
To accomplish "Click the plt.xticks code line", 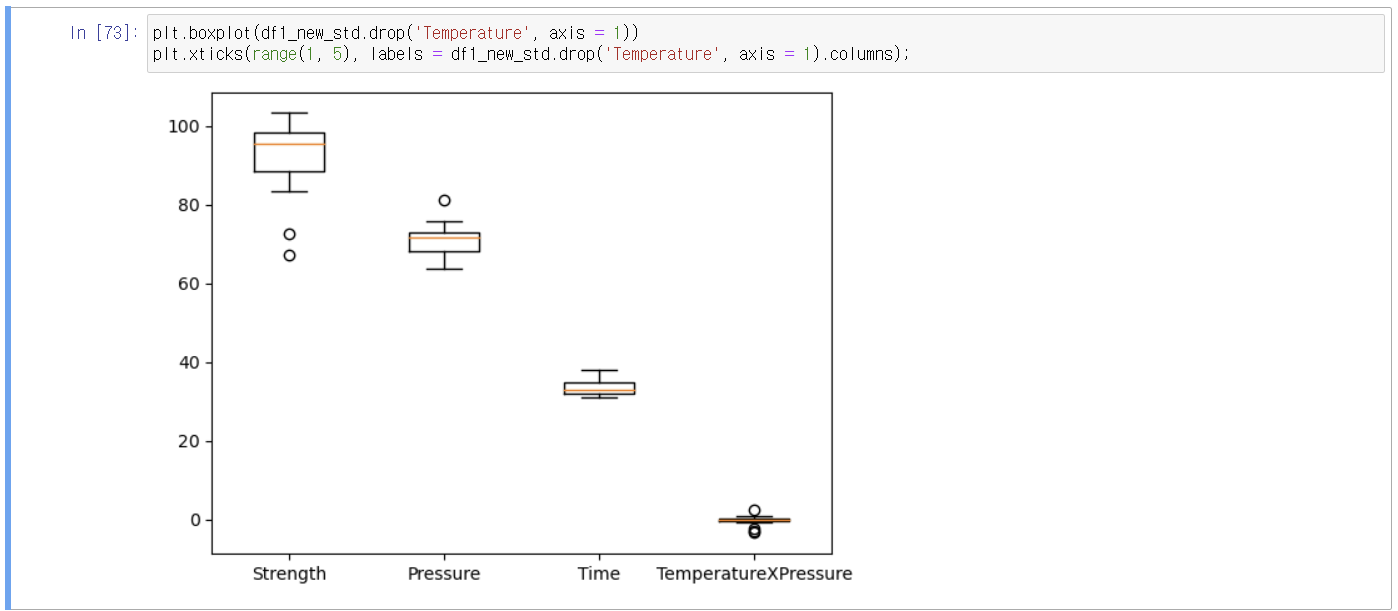I will tap(531, 54).
